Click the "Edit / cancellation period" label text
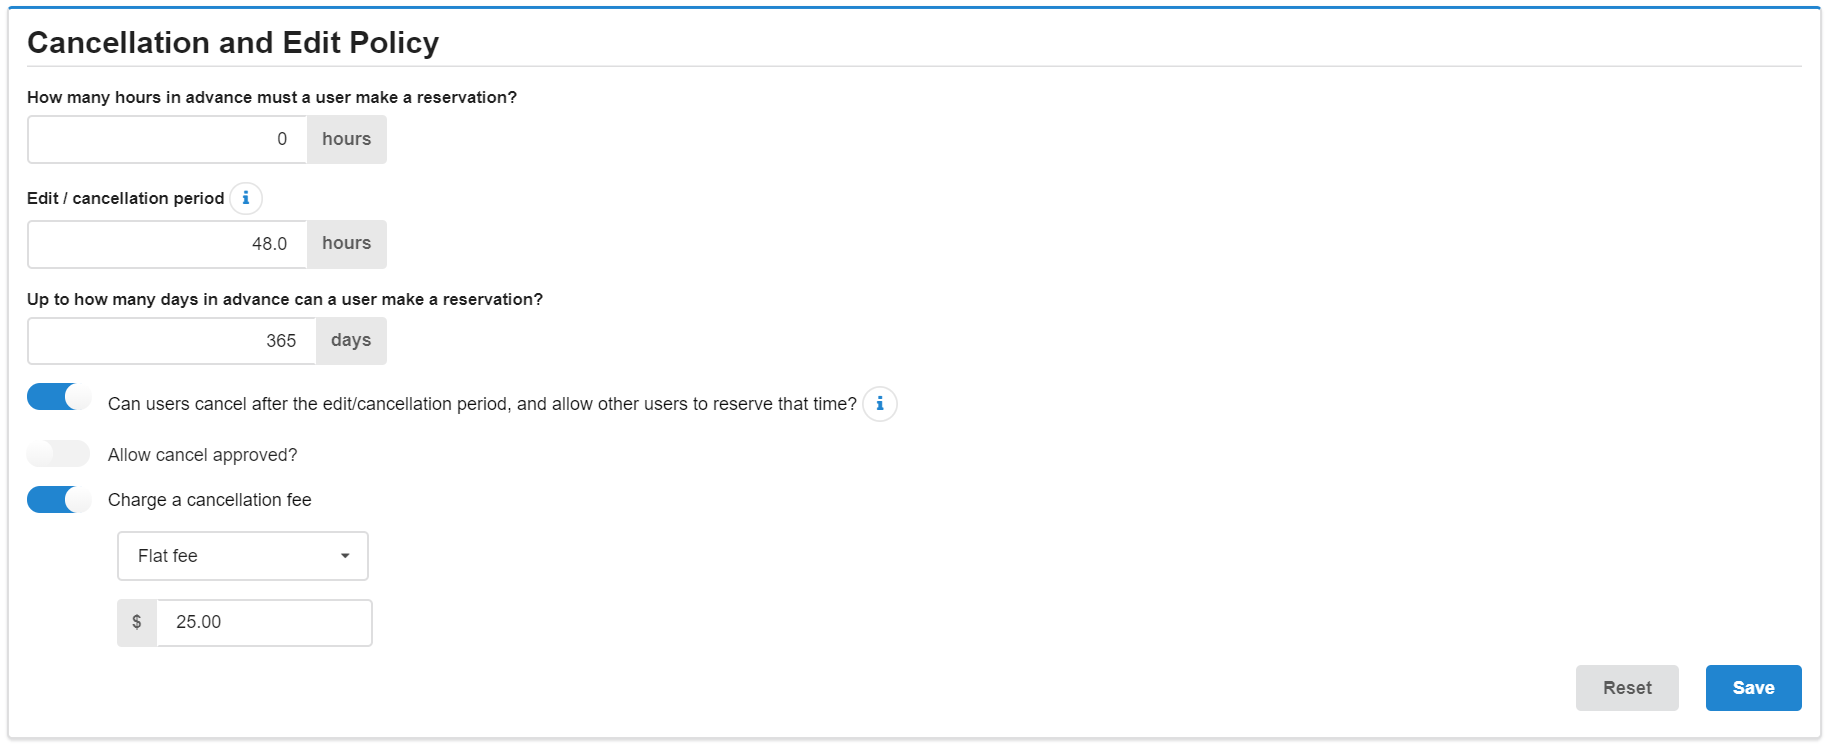The height and width of the screenshot is (745, 1826). click(x=125, y=198)
